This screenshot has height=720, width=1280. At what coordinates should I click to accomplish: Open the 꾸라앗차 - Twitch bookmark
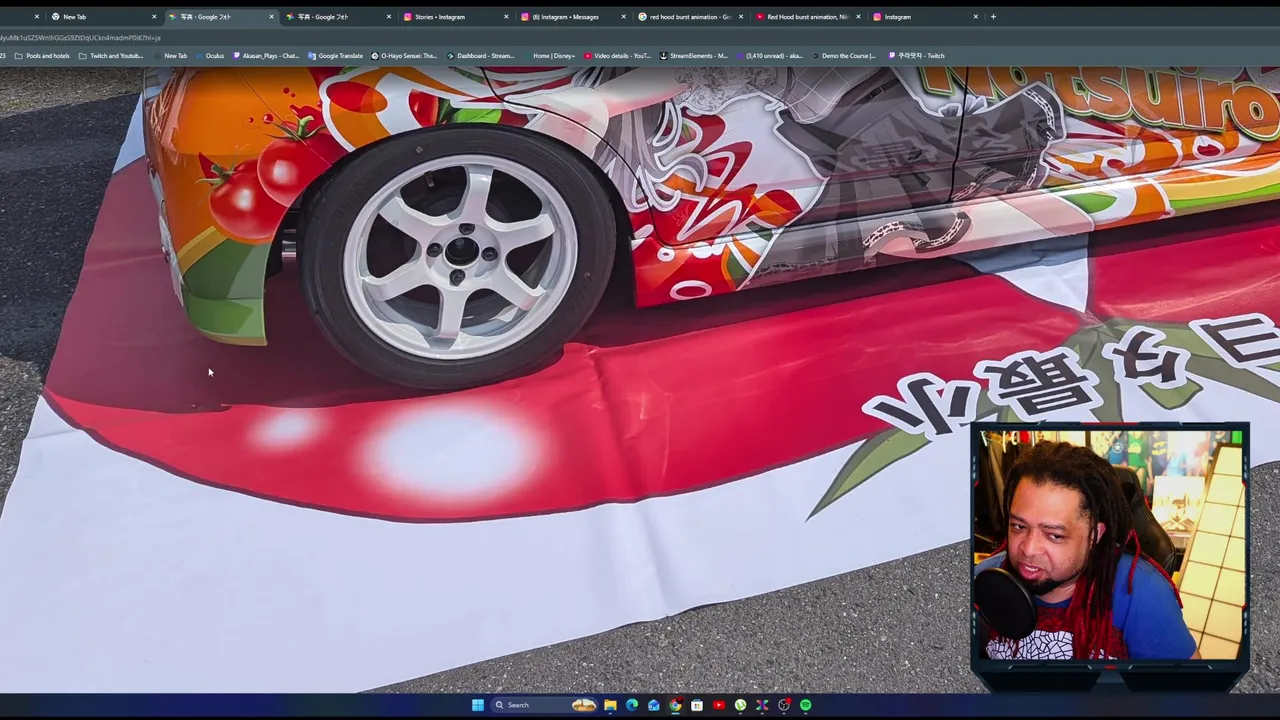coord(917,56)
